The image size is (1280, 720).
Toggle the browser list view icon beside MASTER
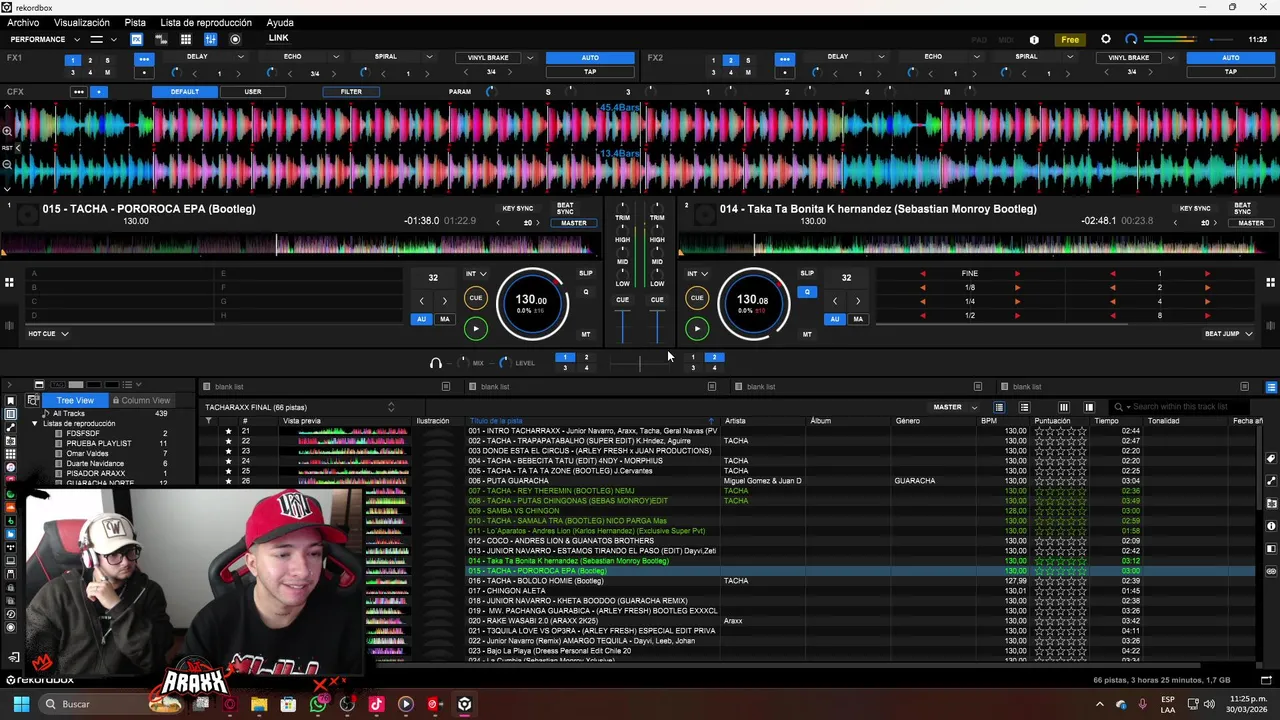(x=999, y=407)
